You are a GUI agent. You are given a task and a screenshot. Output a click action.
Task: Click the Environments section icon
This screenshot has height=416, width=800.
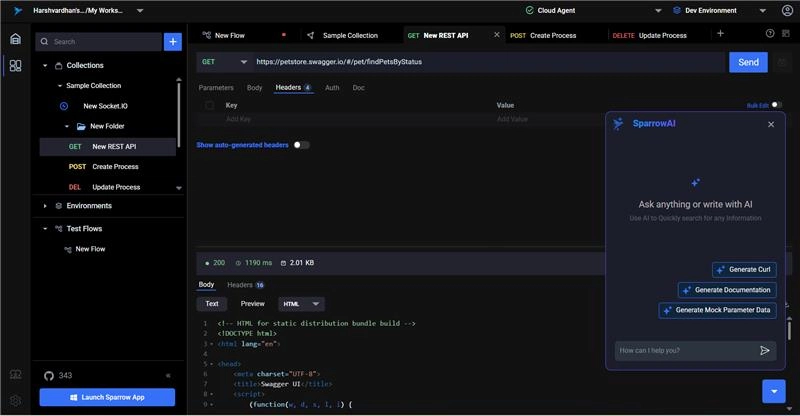coord(59,206)
